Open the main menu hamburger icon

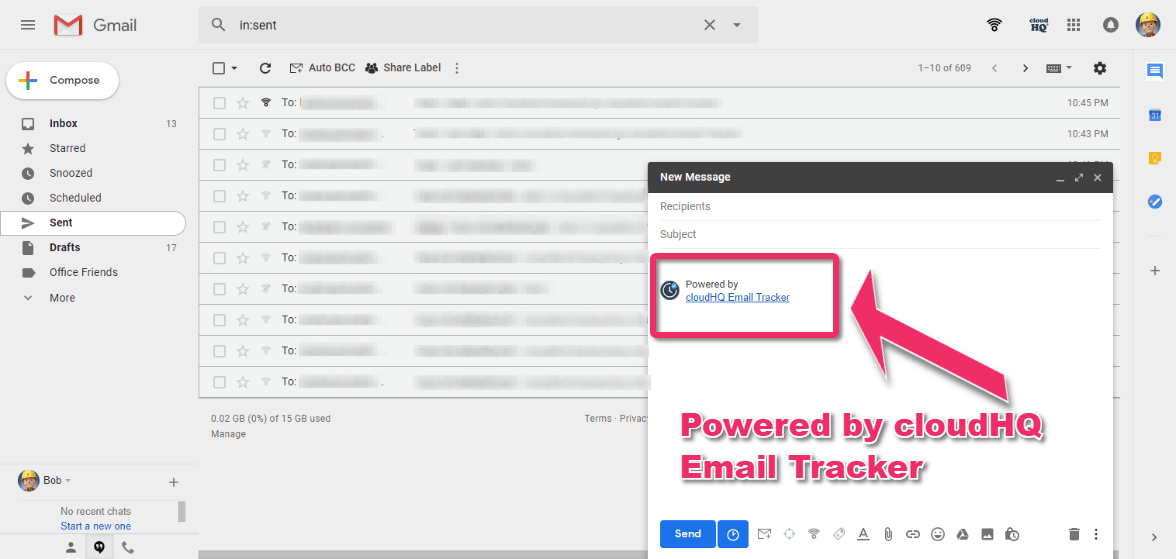click(28, 25)
